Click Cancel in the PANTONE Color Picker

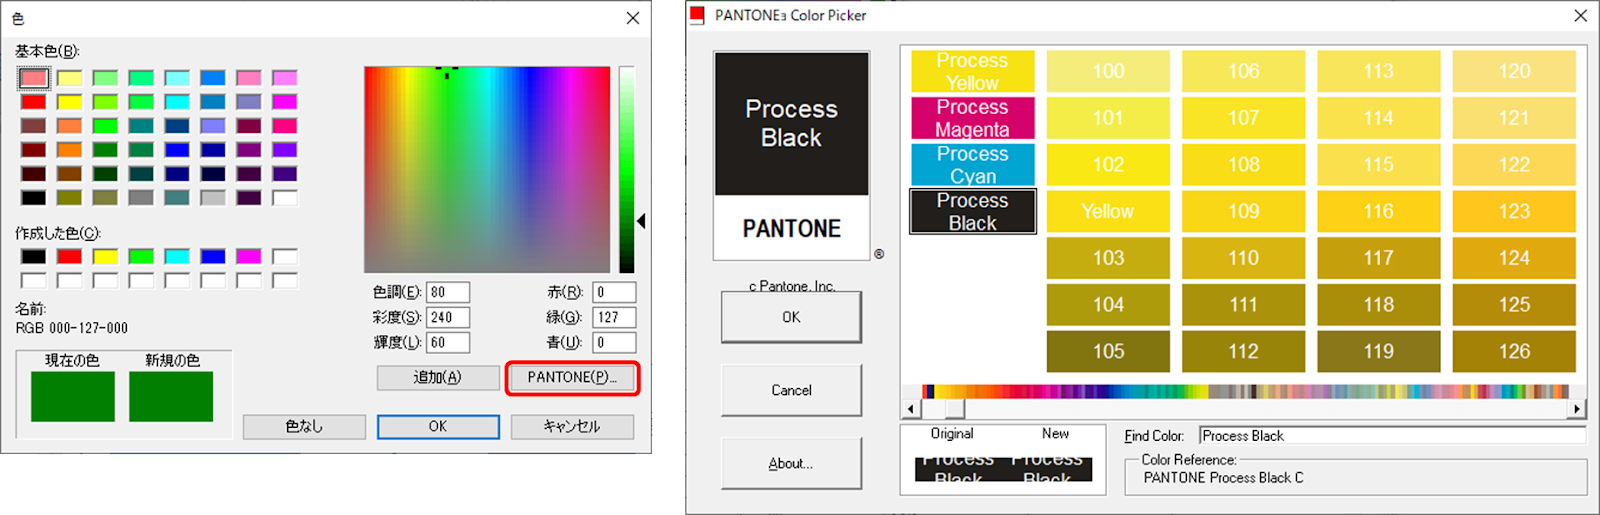coord(791,390)
